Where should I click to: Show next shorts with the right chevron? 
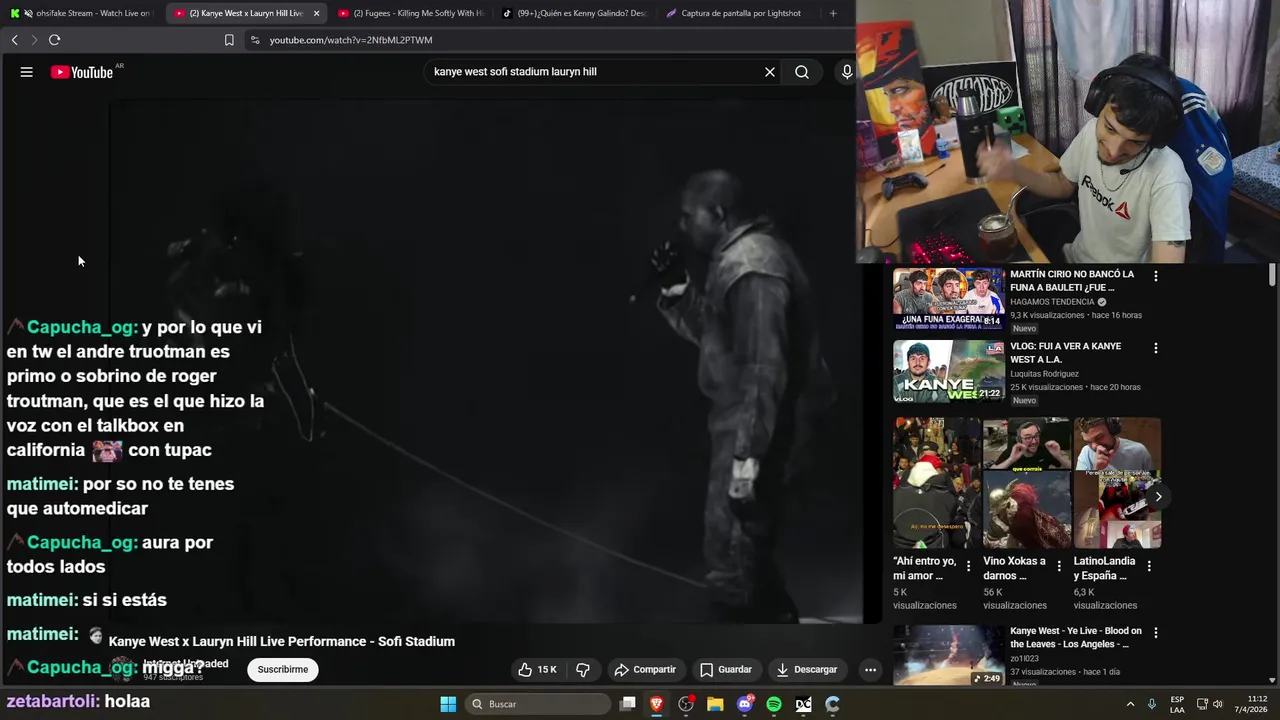coord(1158,497)
